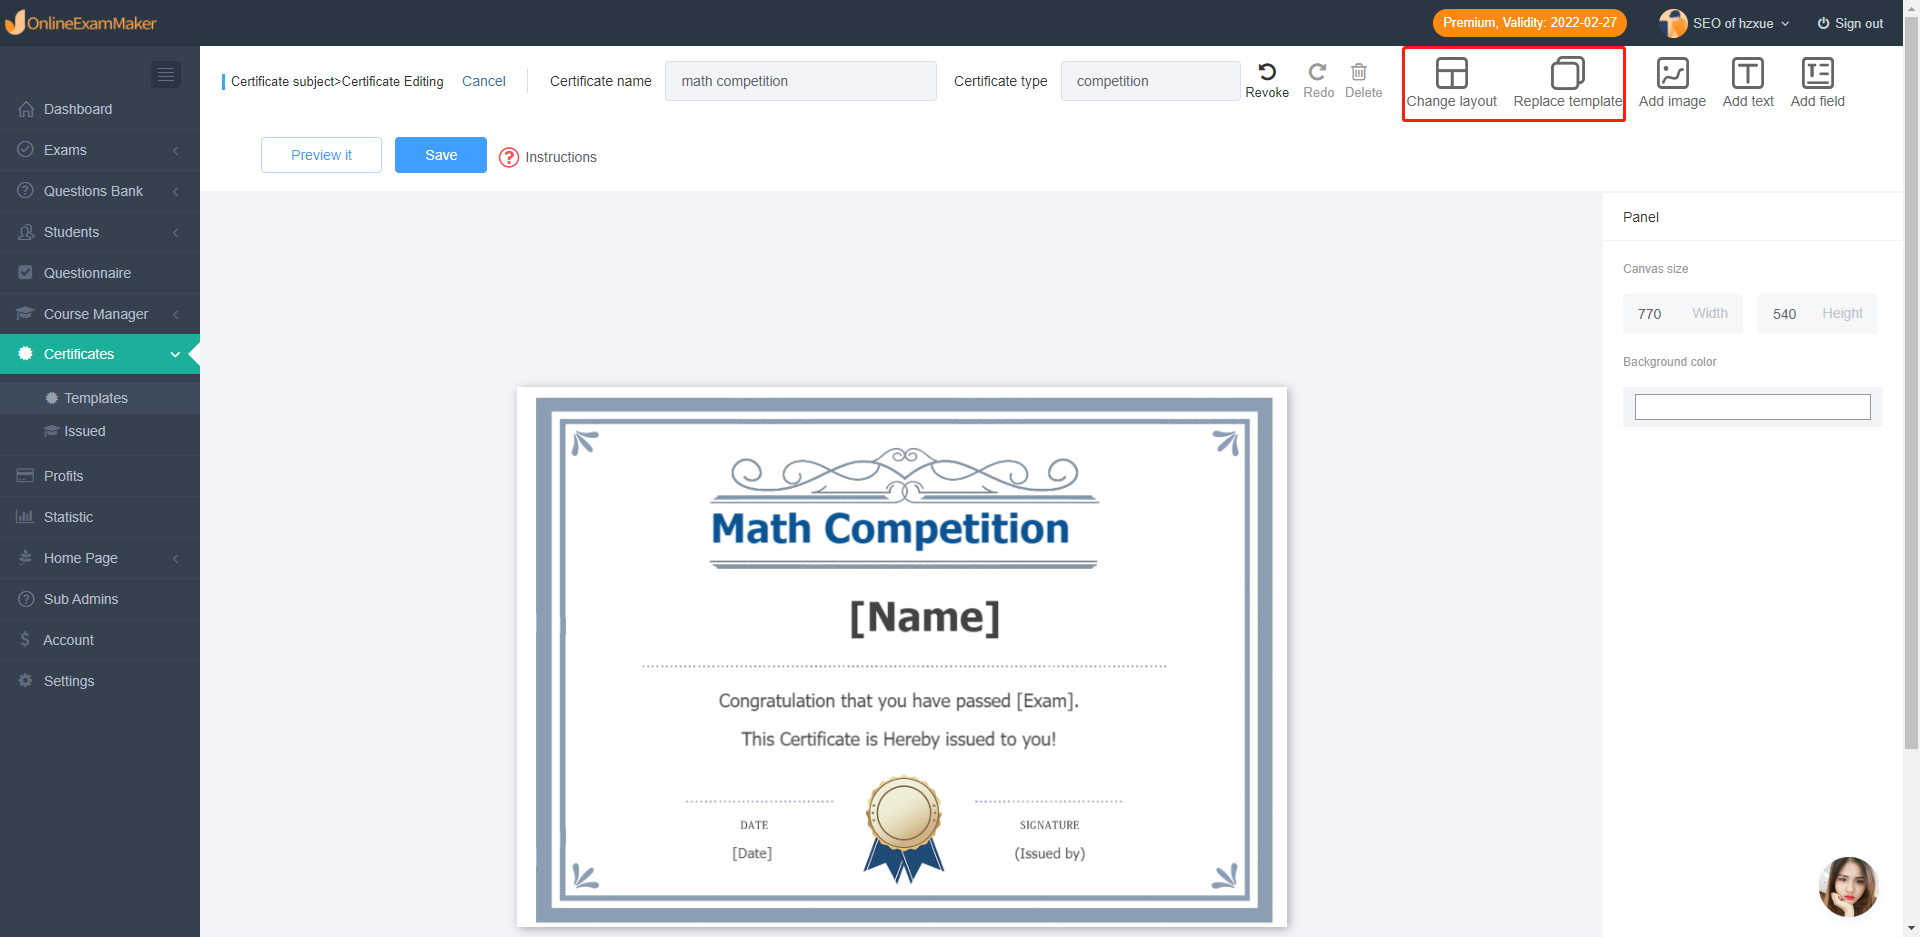Click the user avatar next to SEO of hzxue

pyautogui.click(x=1672, y=23)
